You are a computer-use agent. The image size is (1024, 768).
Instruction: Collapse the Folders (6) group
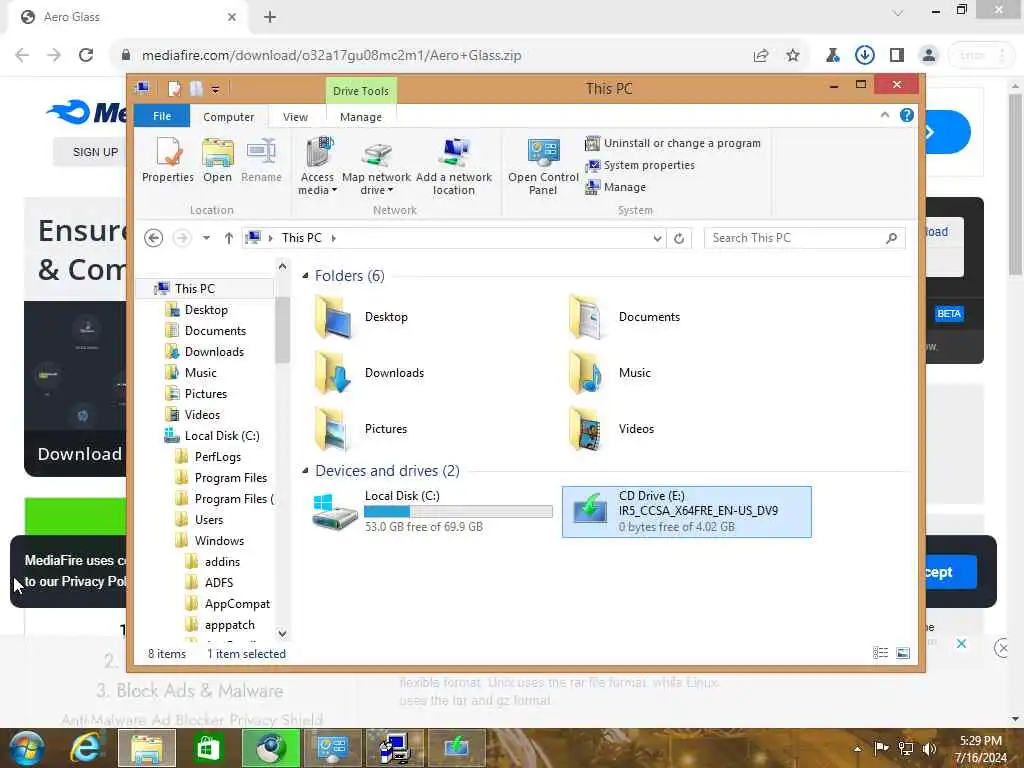[x=305, y=276]
